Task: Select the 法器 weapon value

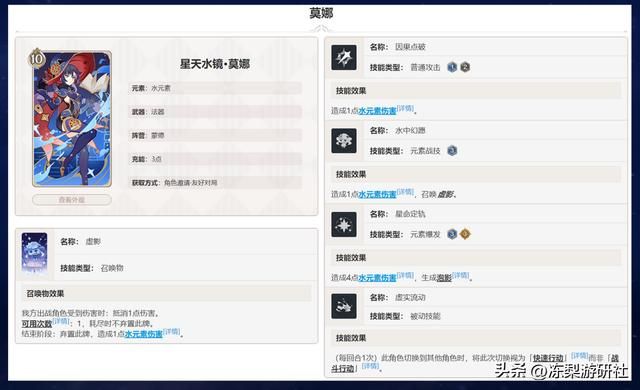Action: point(158,112)
